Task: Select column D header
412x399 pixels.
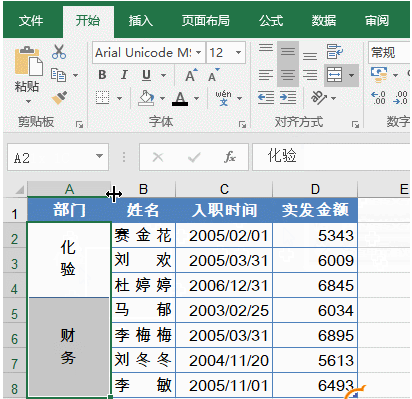Action: (315, 189)
